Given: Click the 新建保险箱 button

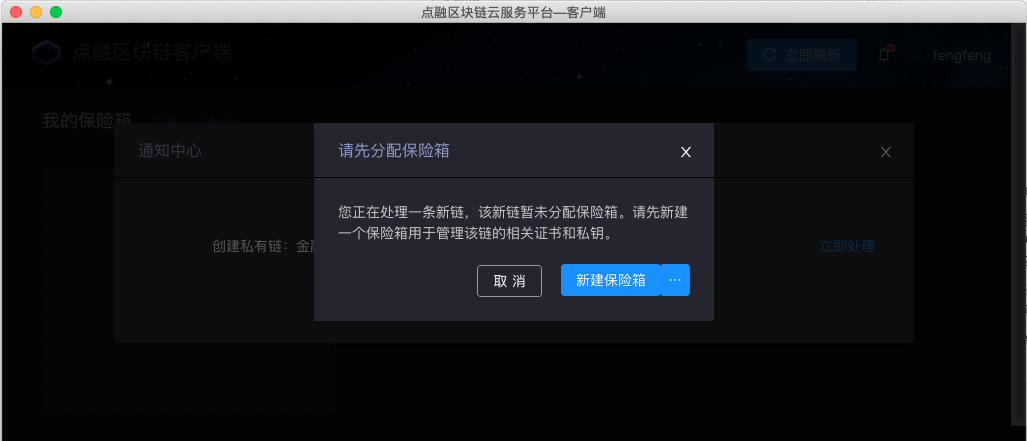Looking at the screenshot, I should (x=610, y=280).
